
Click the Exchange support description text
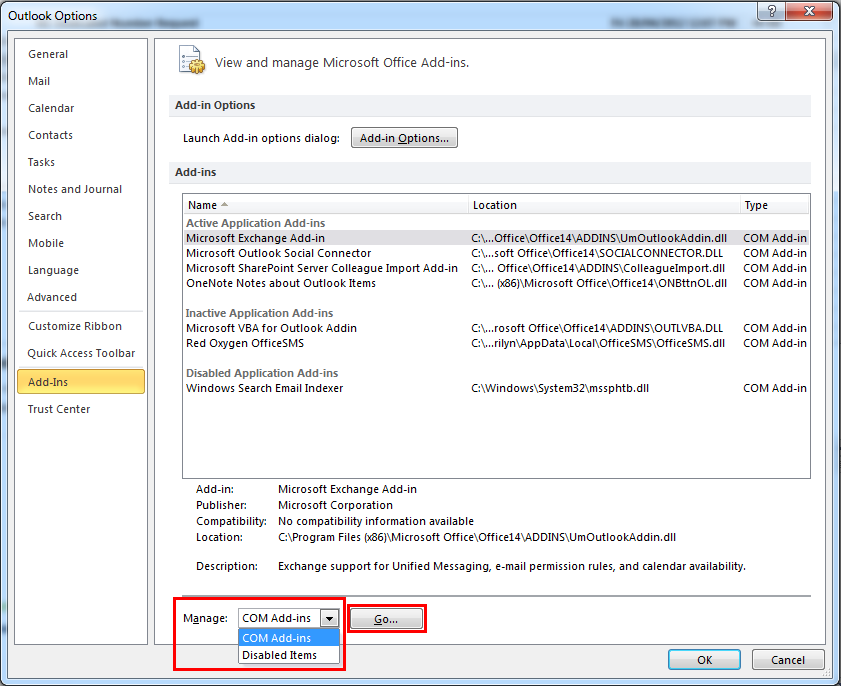(x=512, y=566)
